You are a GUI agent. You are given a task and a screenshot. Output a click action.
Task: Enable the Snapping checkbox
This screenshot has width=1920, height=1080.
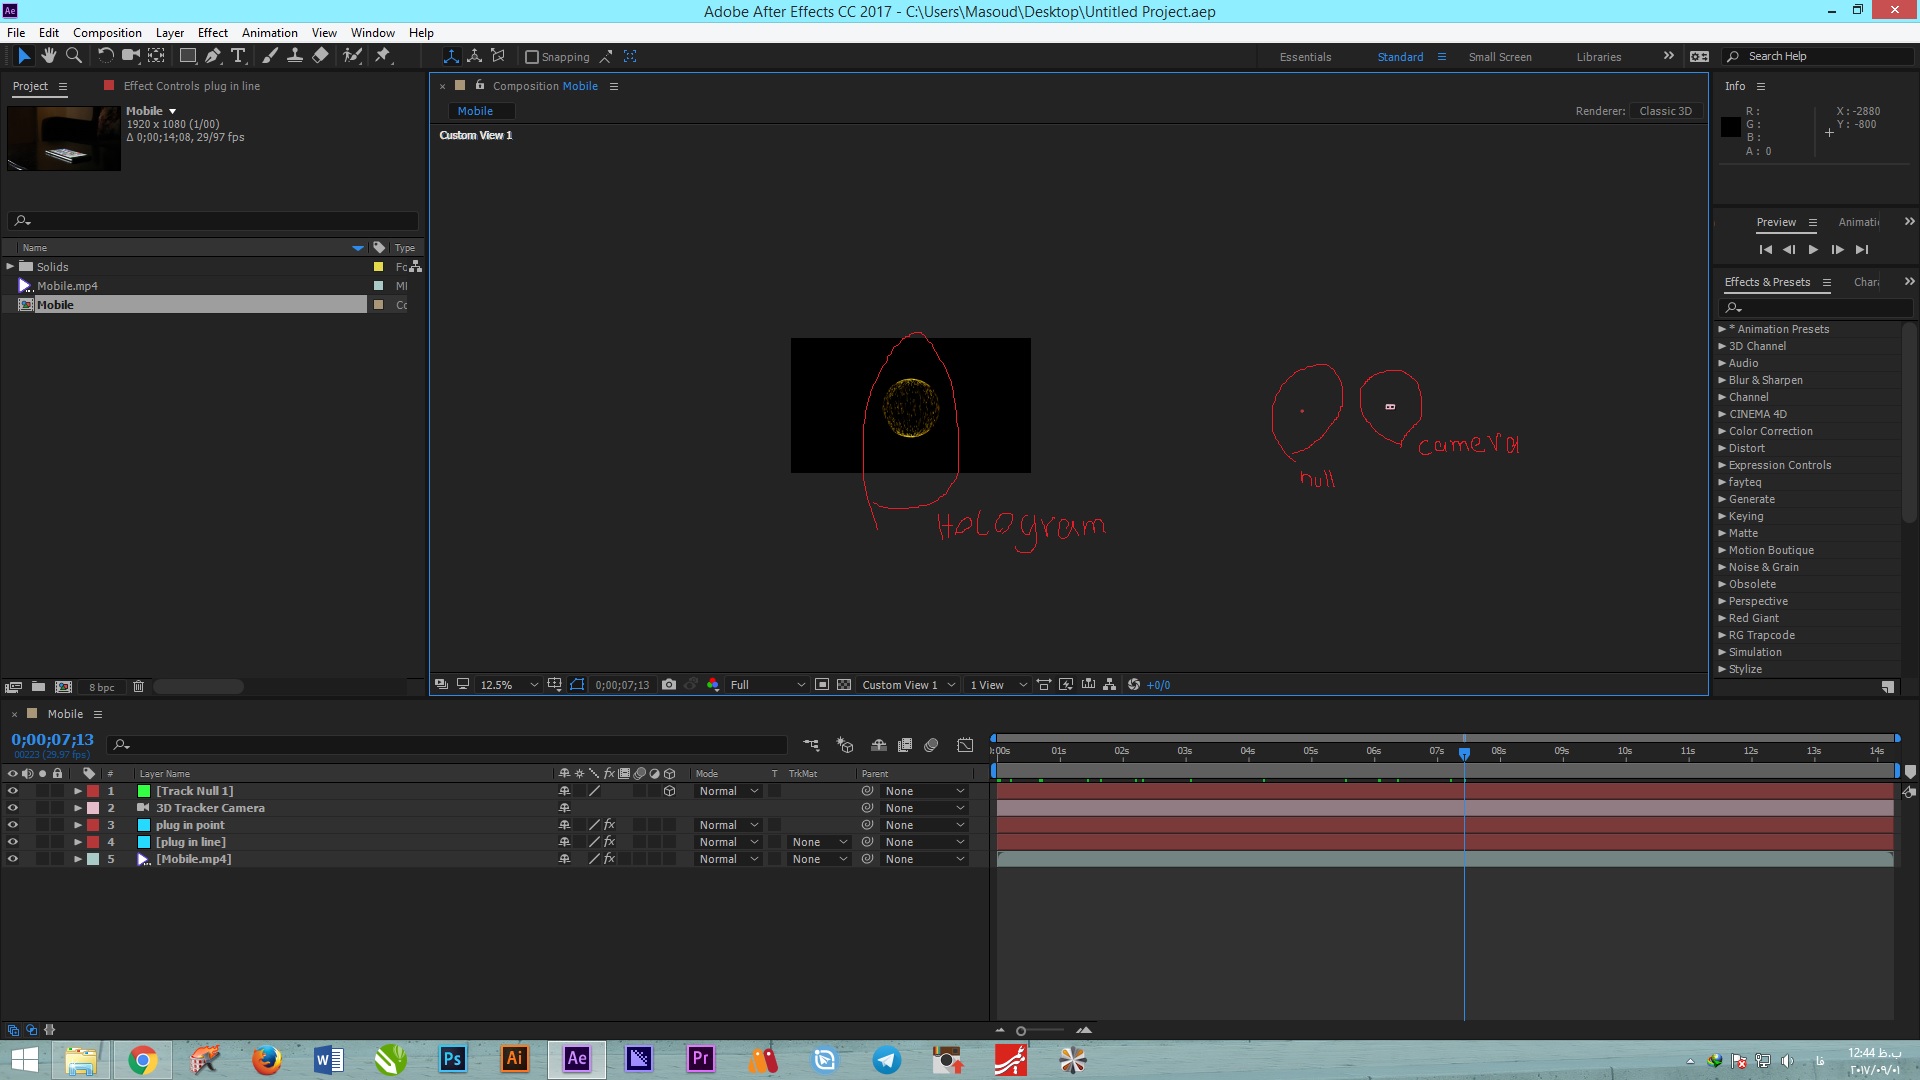click(532, 57)
